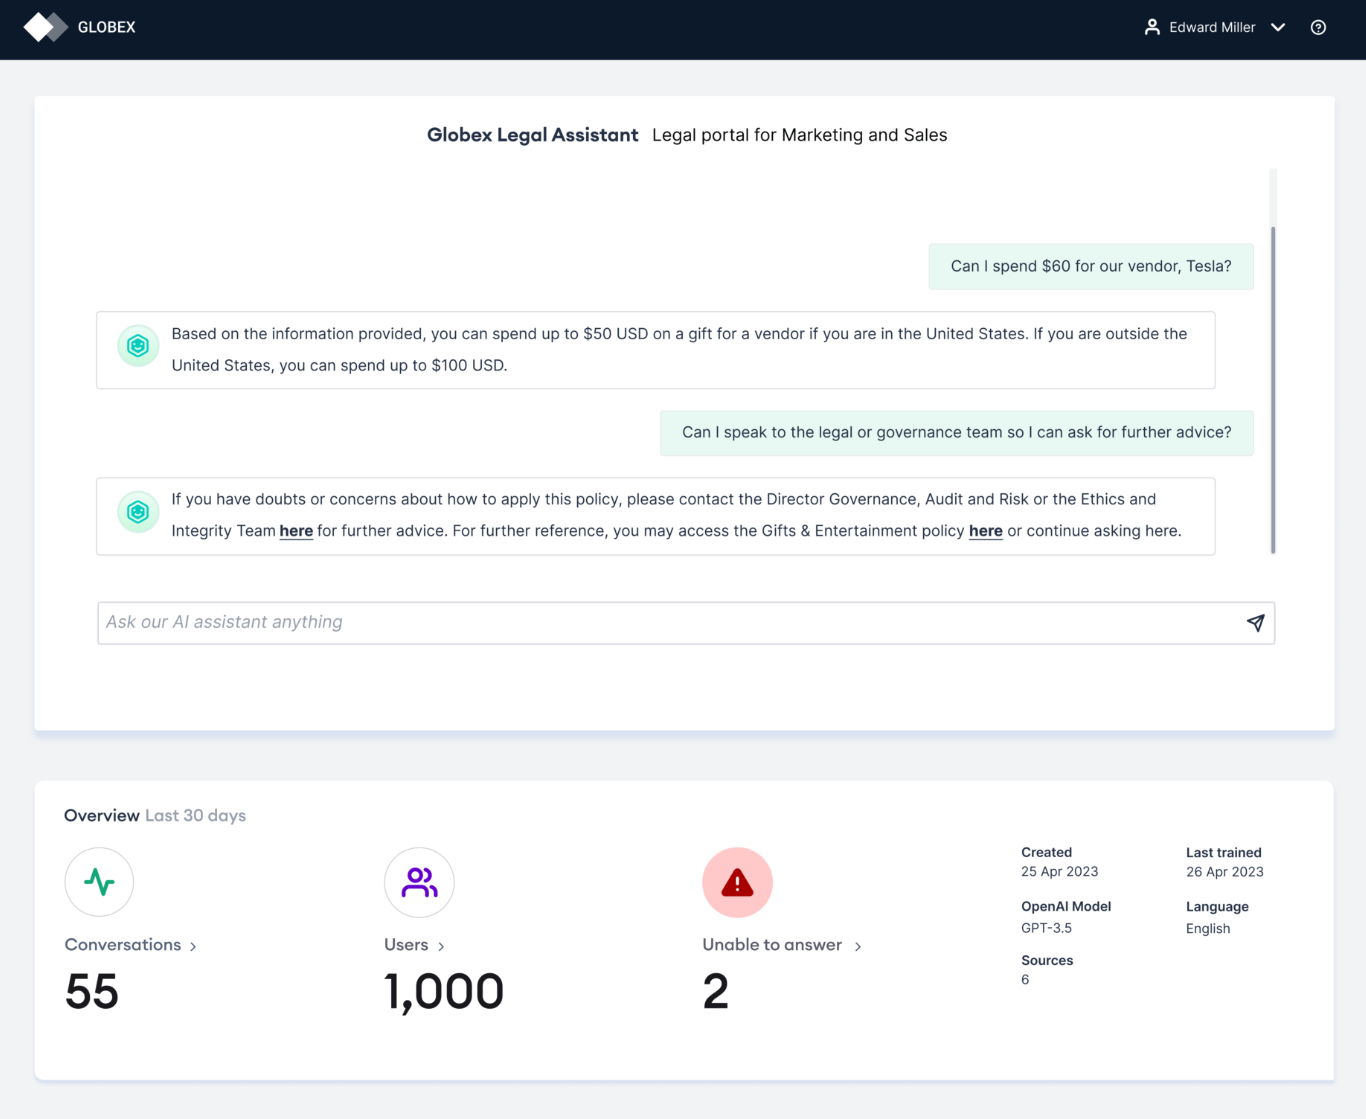Click the chat conversation scrollbar

coord(1273,390)
